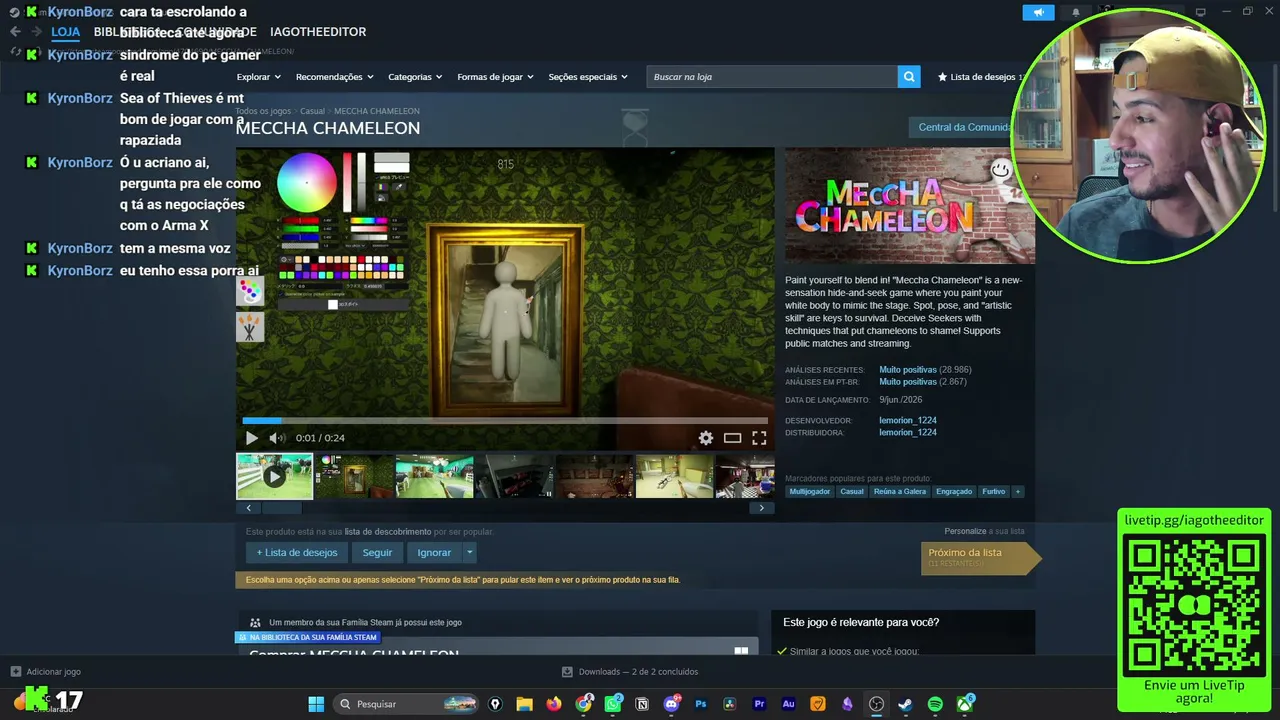1280x720 pixels.
Task: Open the Casual popular tag
Action: (852, 492)
